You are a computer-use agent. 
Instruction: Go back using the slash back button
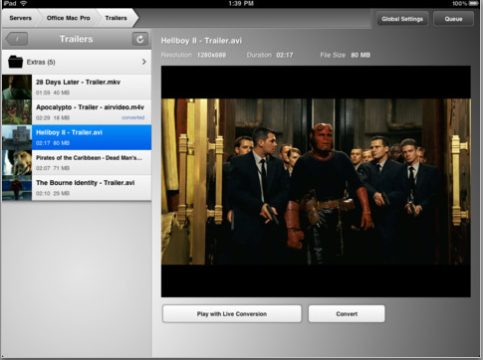tap(17, 39)
